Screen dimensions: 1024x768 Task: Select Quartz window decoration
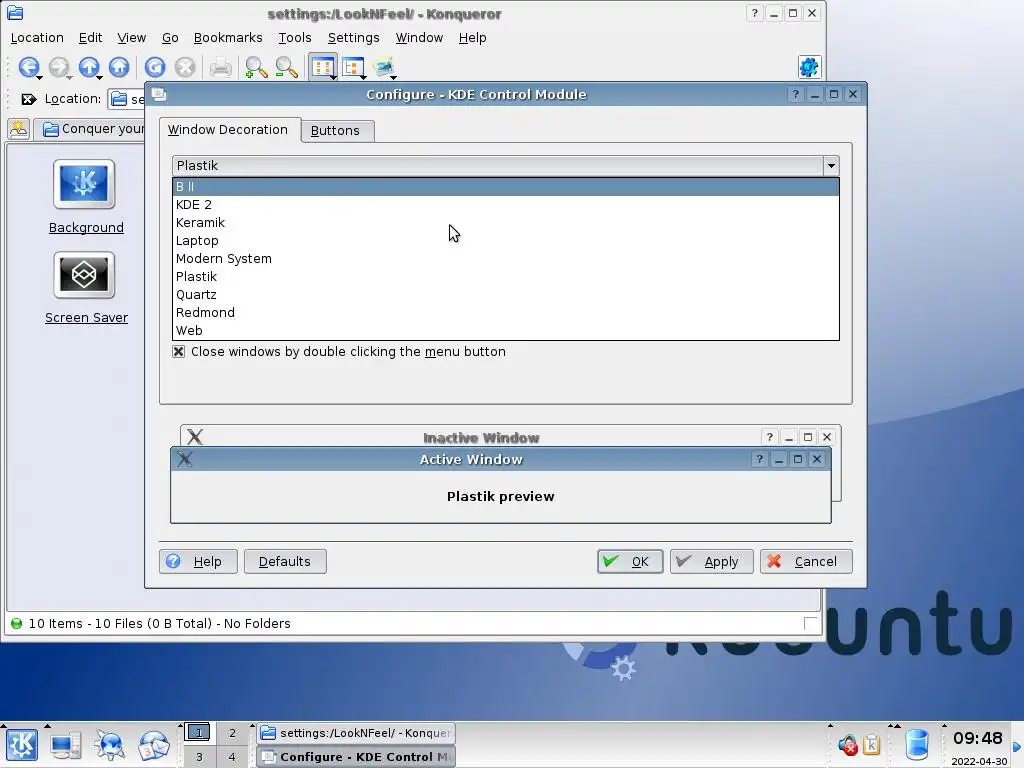[505, 295]
